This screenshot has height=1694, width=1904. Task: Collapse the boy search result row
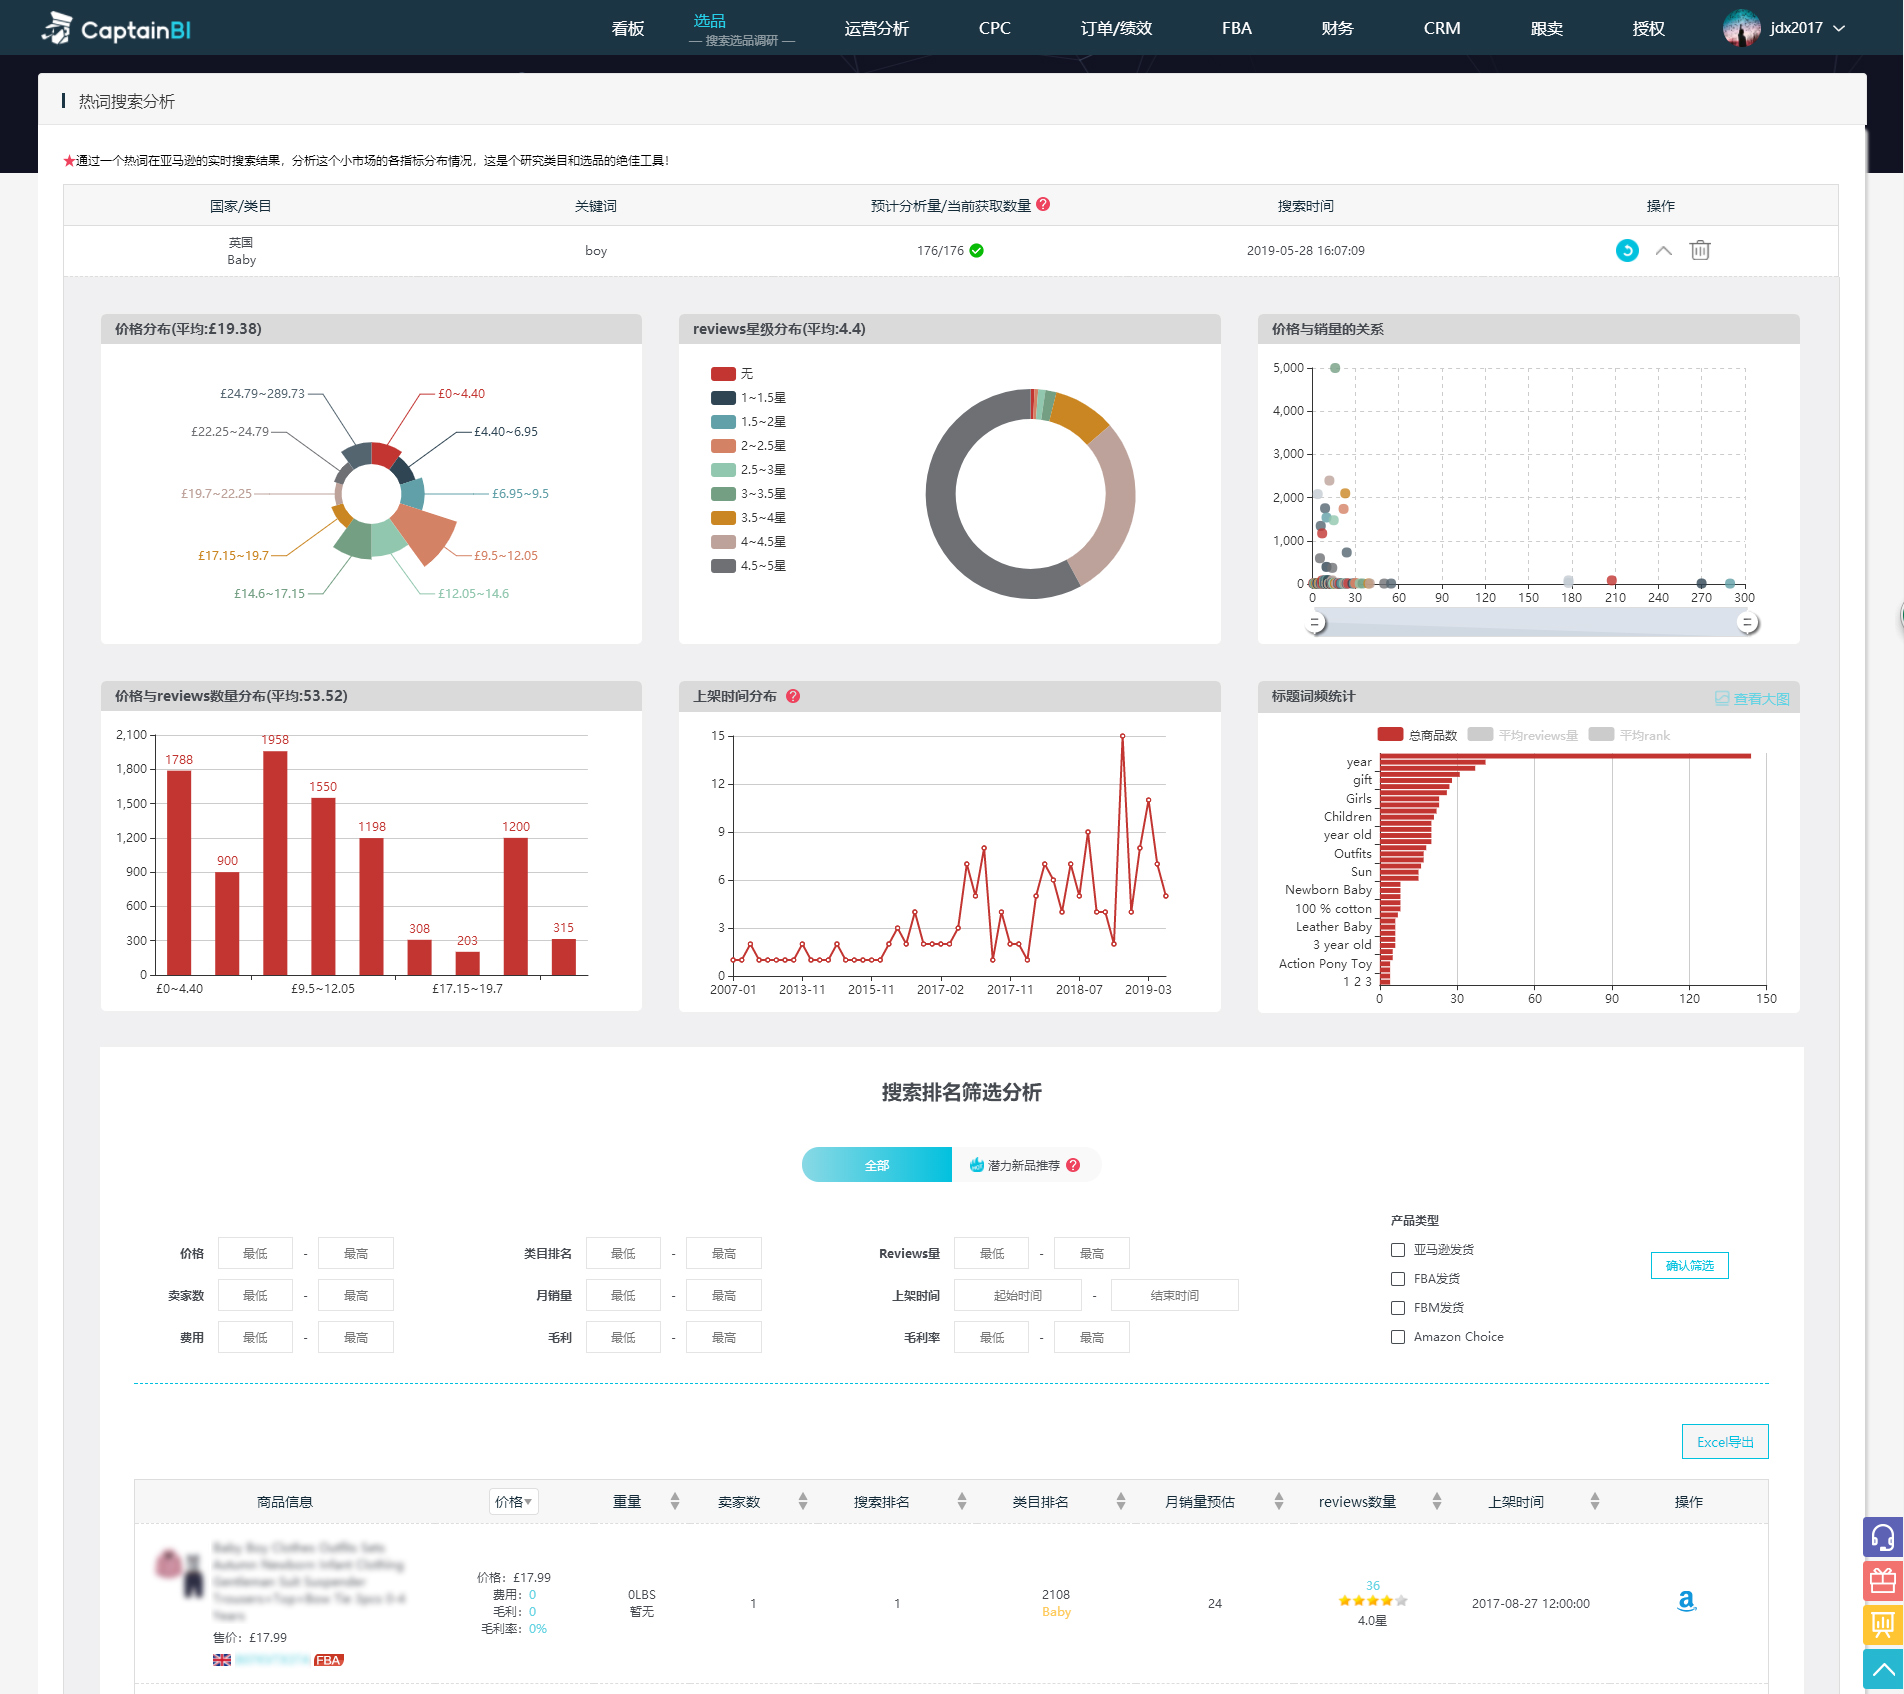click(1663, 251)
